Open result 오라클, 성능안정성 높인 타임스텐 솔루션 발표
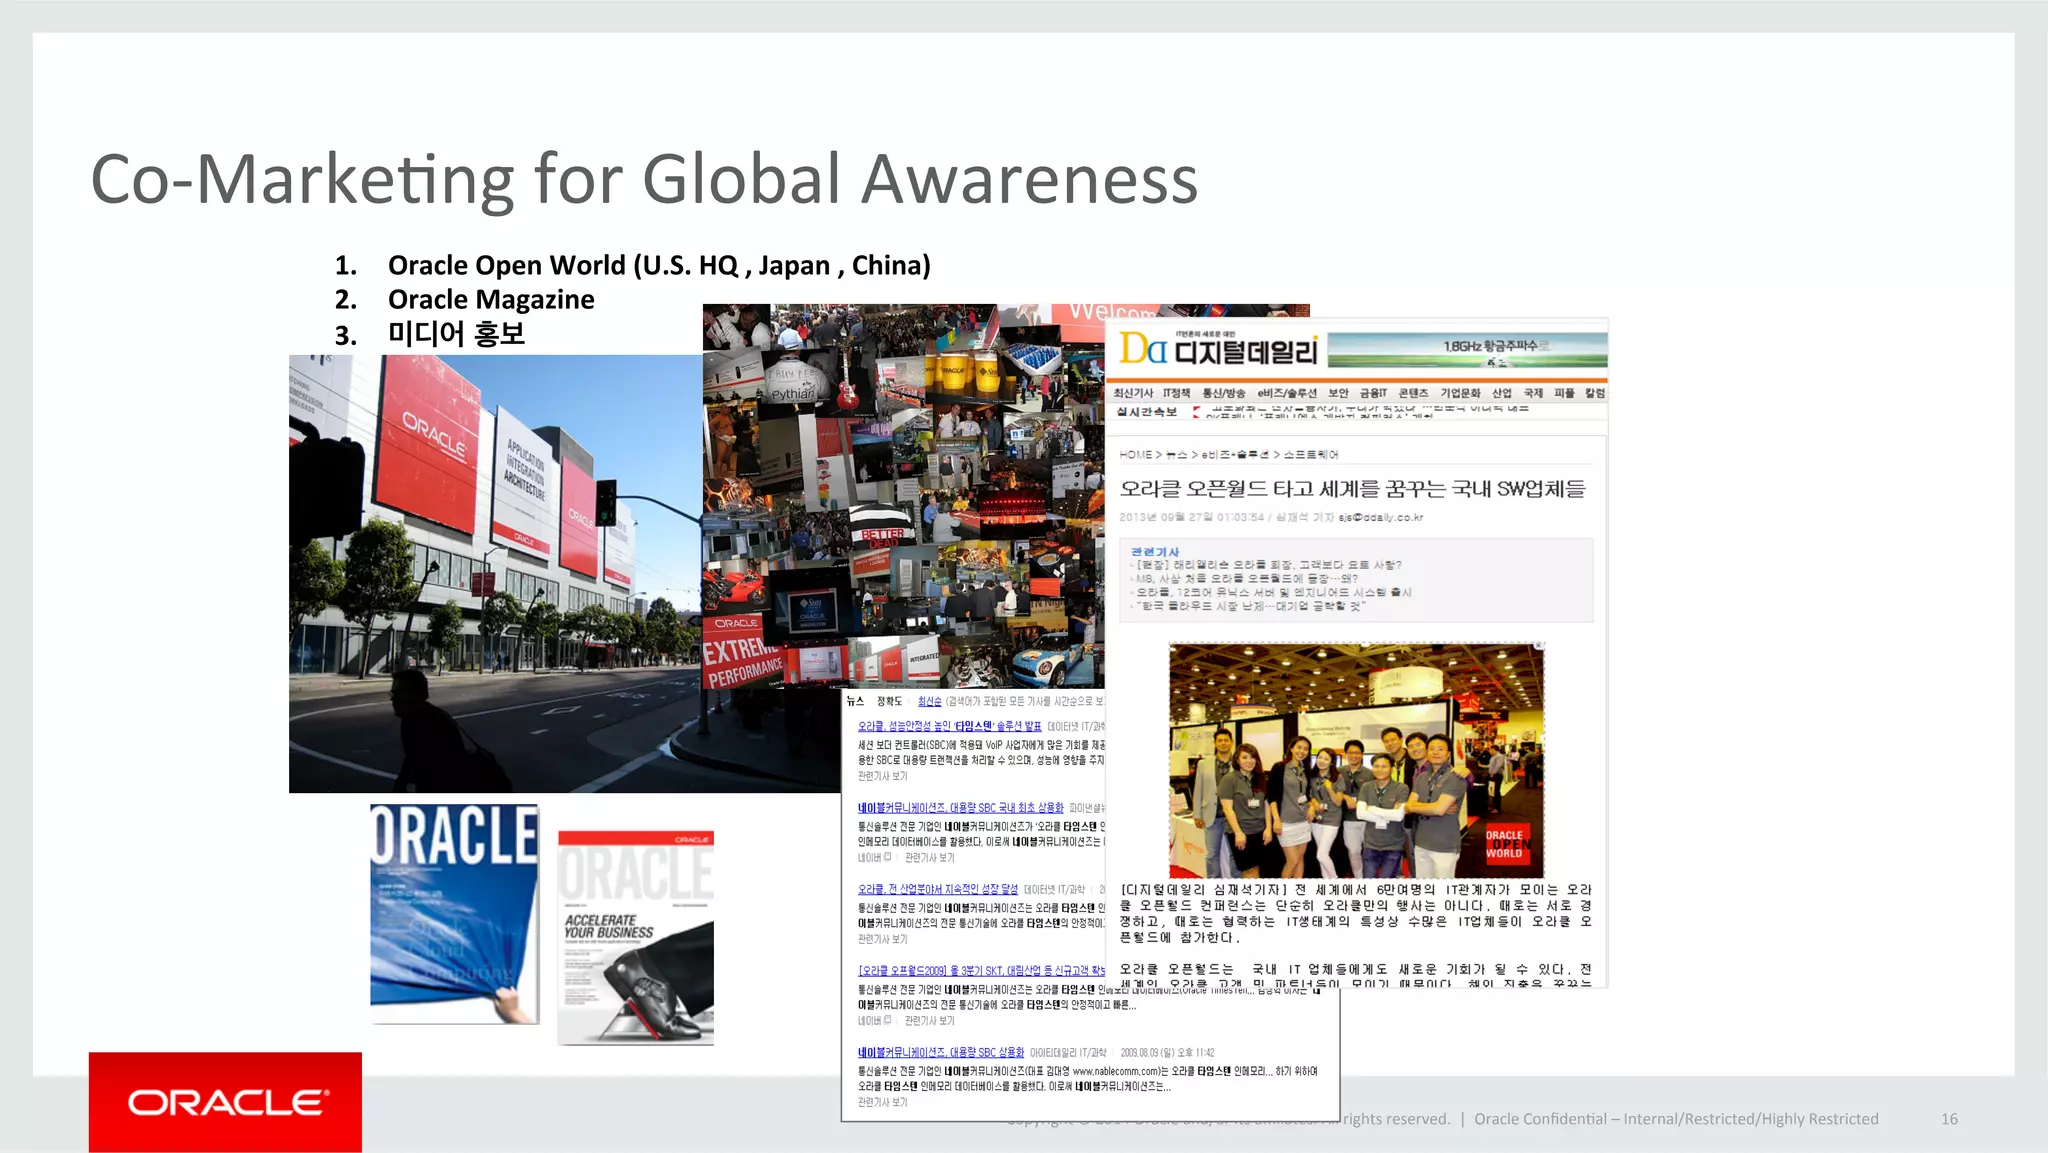2048x1153 pixels. [949, 726]
